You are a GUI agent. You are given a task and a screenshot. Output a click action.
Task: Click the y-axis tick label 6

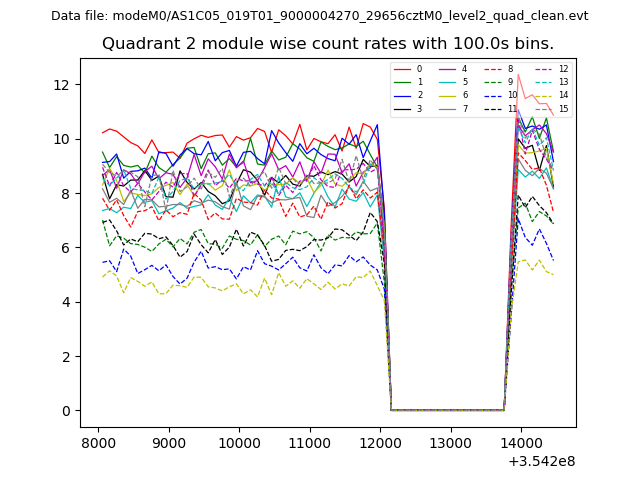pyautogui.click(x=65, y=248)
